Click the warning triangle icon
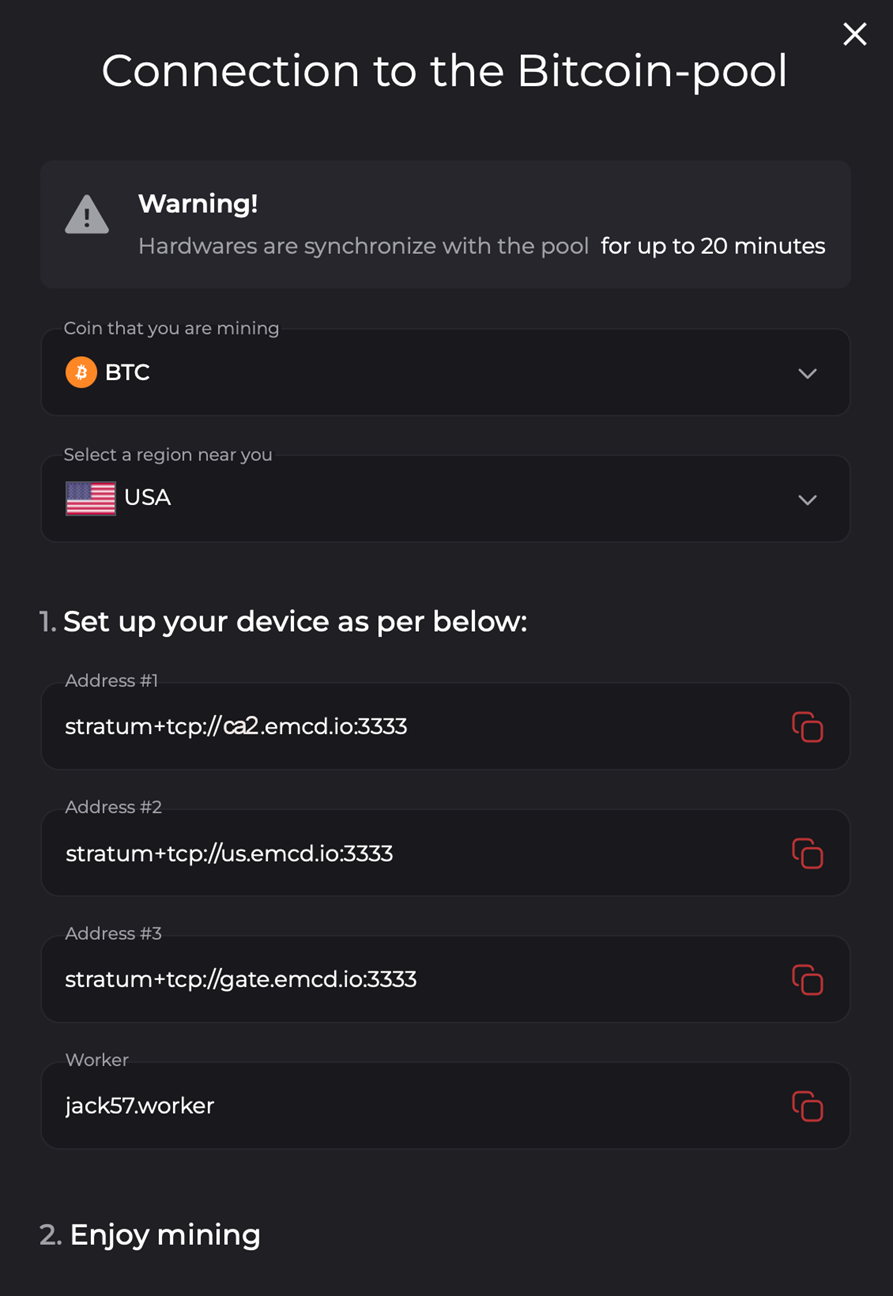This screenshot has width=893, height=1296. tap(87, 214)
